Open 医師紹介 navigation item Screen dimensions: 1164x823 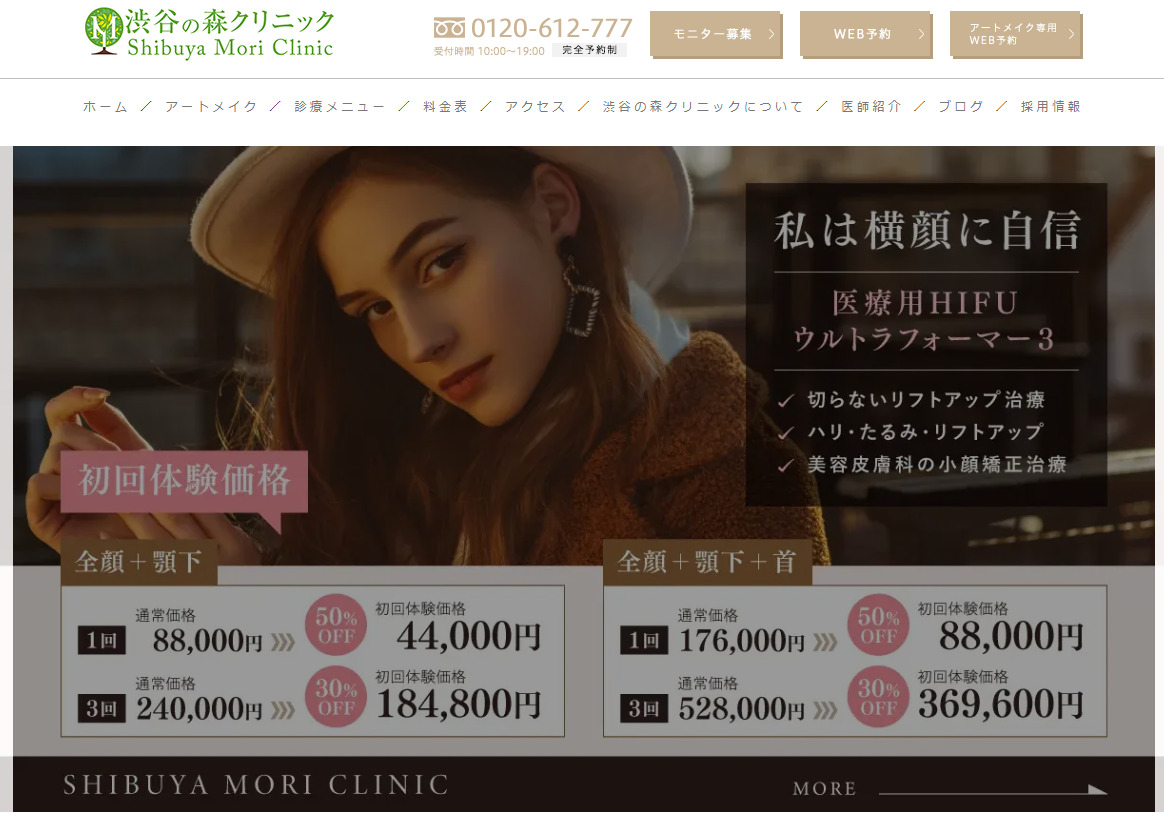[x=871, y=107]
